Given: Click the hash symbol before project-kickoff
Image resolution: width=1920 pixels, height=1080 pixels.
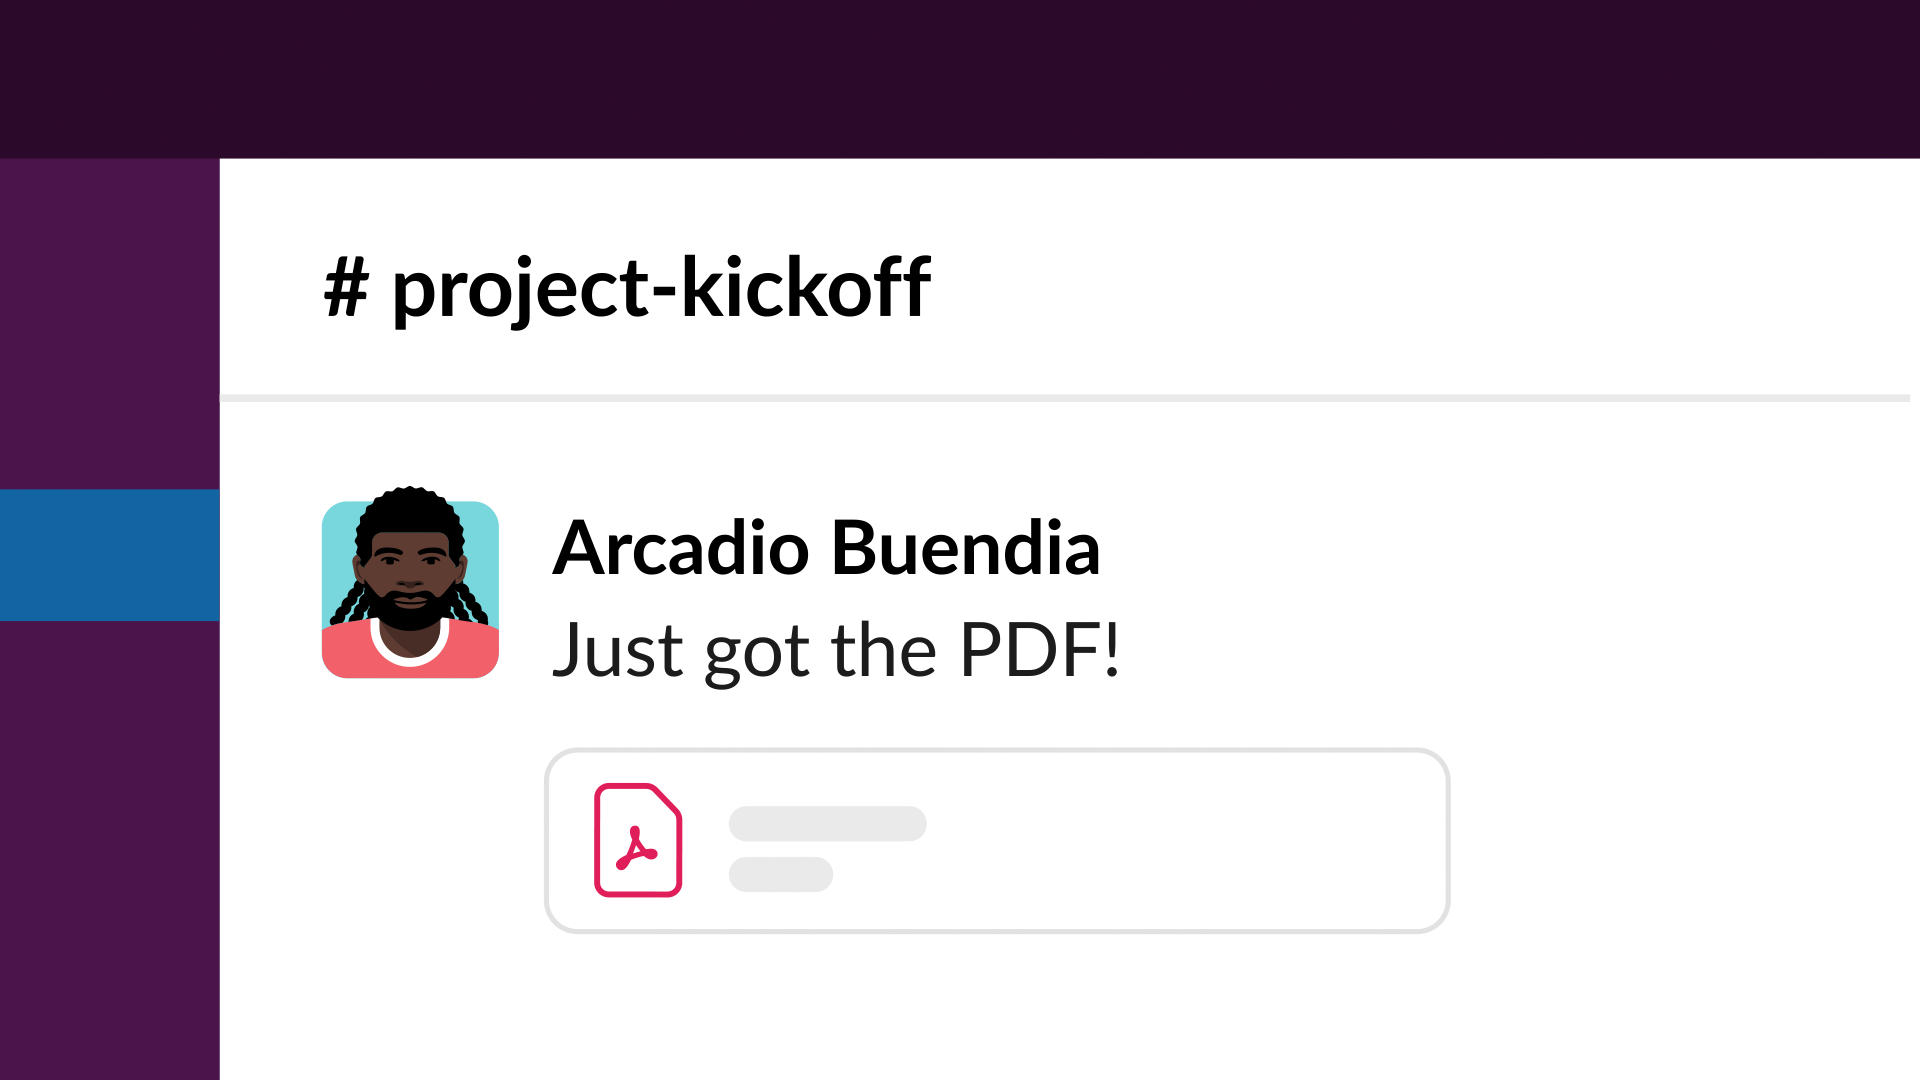Looking at the screenshot, I should pyautogui.click(x=347, y=288).
